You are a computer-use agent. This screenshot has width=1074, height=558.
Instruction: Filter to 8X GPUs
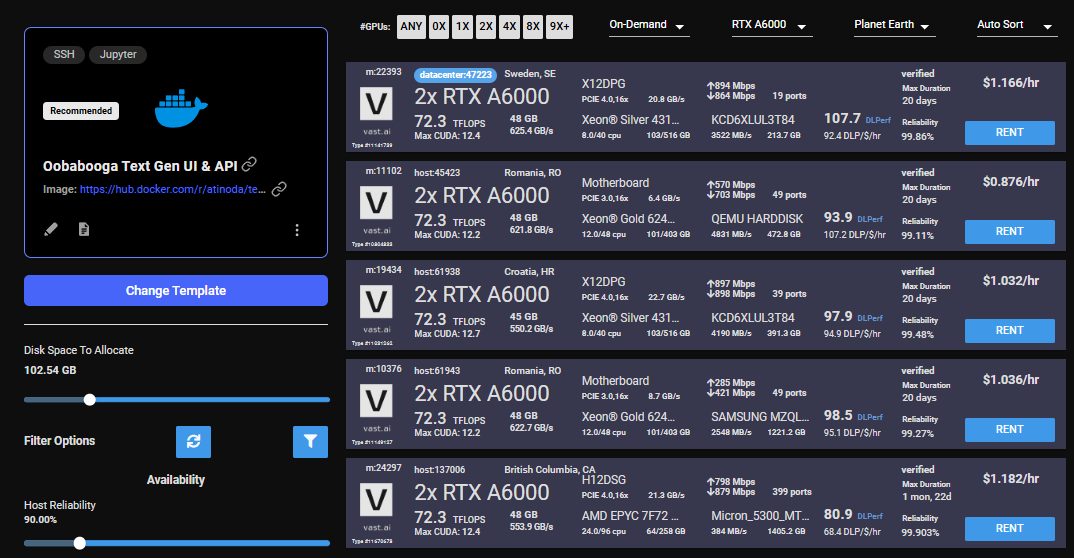[532, 27]
